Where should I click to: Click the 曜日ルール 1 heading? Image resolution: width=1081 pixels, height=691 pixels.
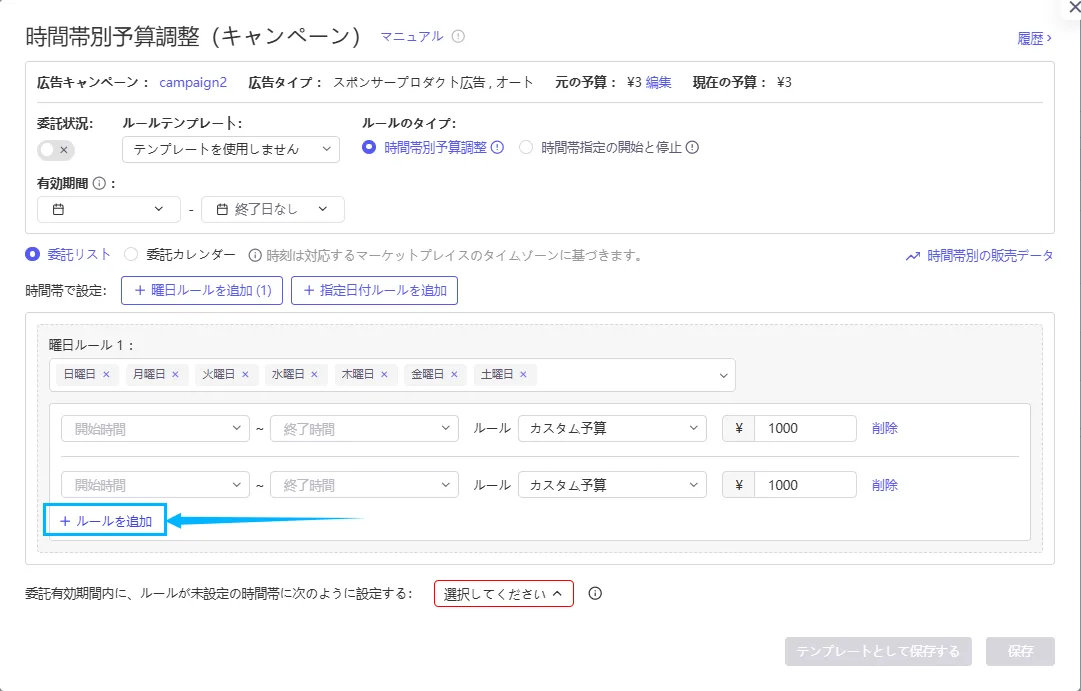coord(91,344)
